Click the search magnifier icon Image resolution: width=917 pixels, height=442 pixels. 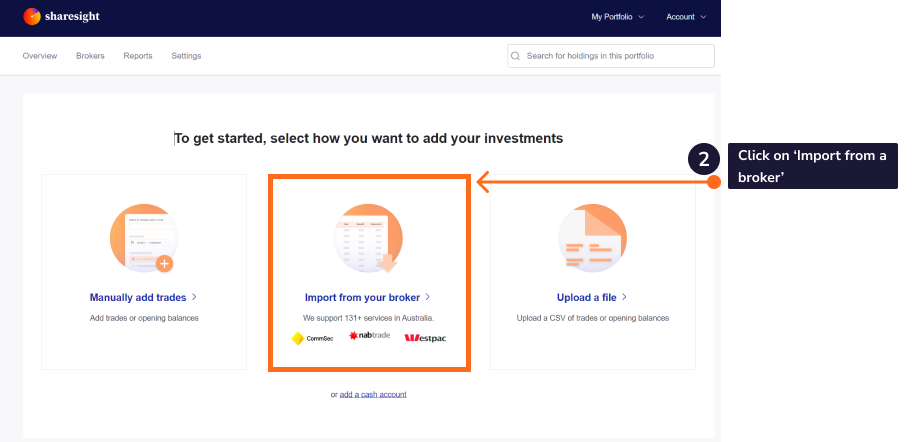(515, 56)
